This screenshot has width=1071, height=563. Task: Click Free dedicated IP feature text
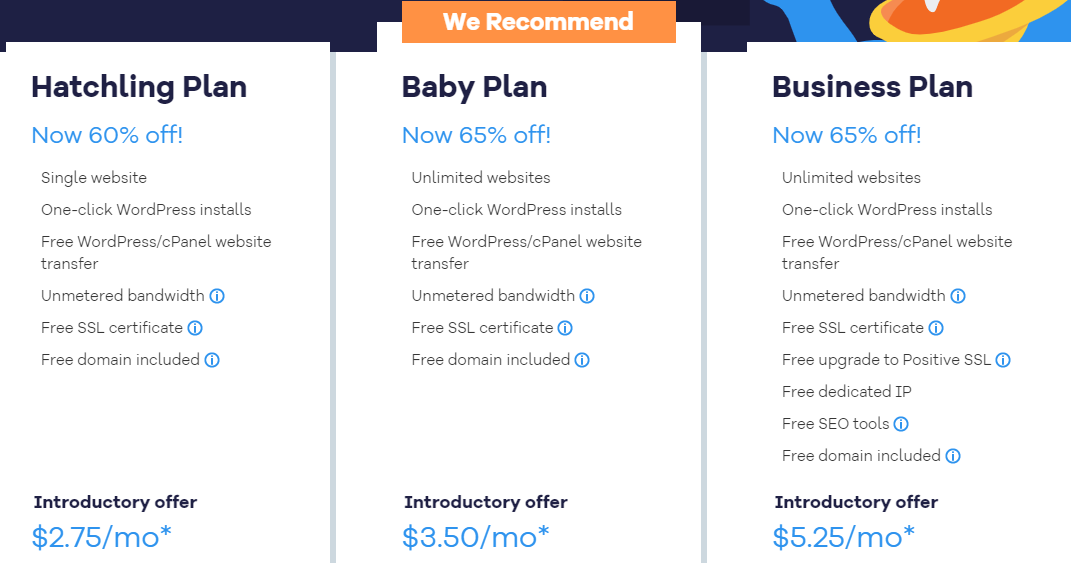(x=846, y=392)
